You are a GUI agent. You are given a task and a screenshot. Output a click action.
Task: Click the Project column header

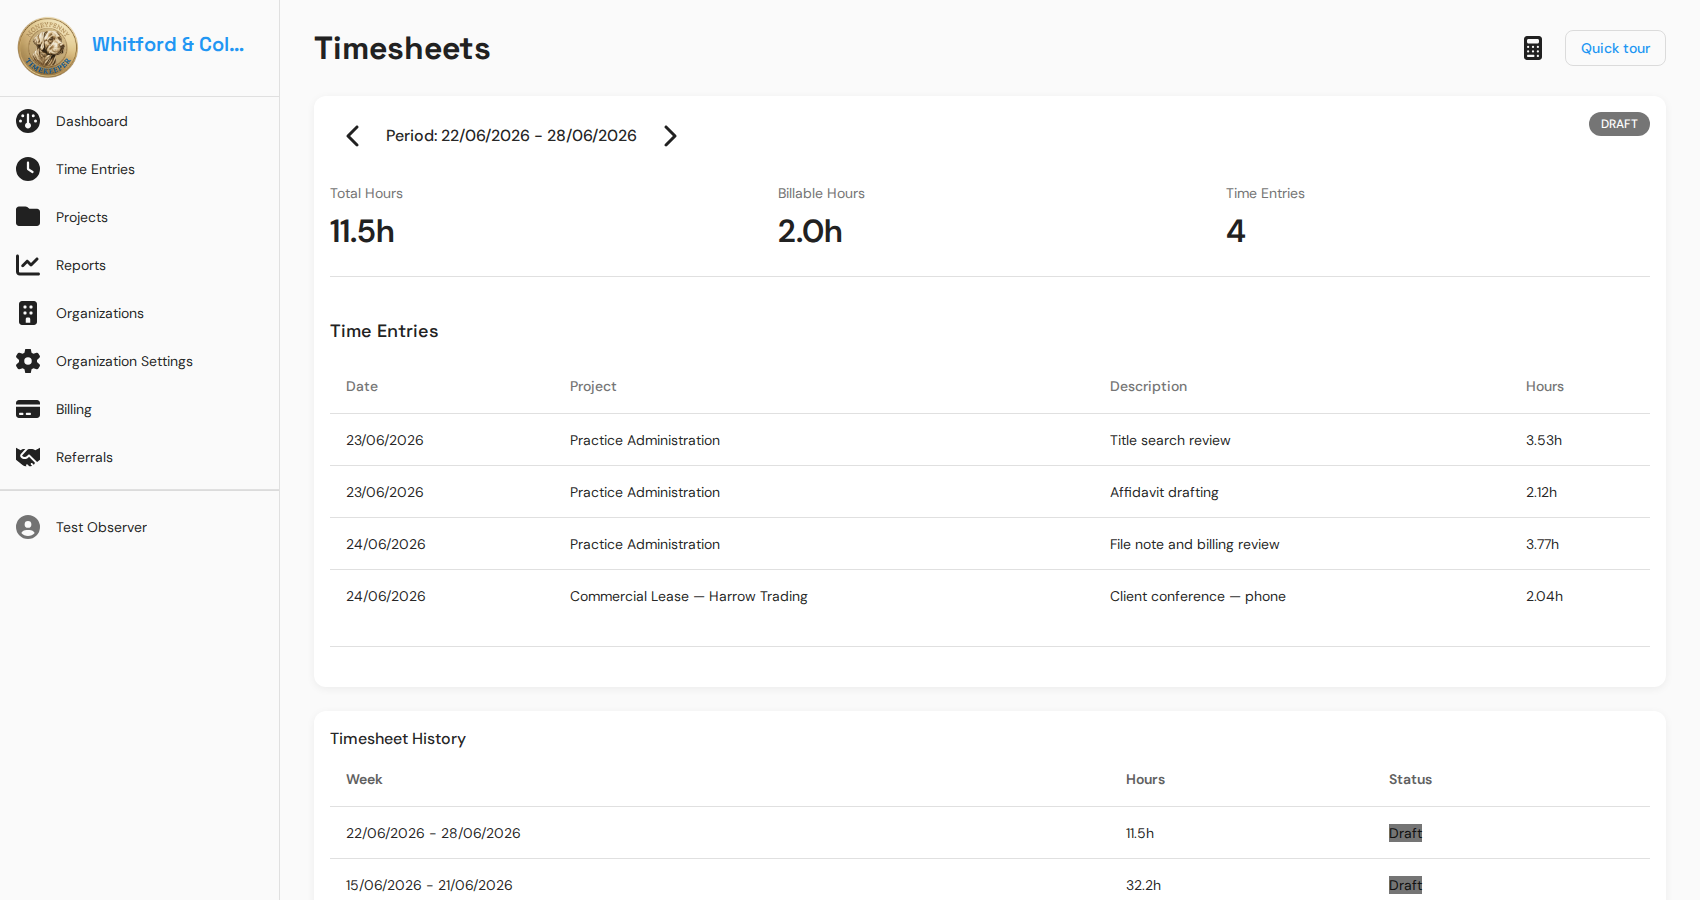coord(593,386)
